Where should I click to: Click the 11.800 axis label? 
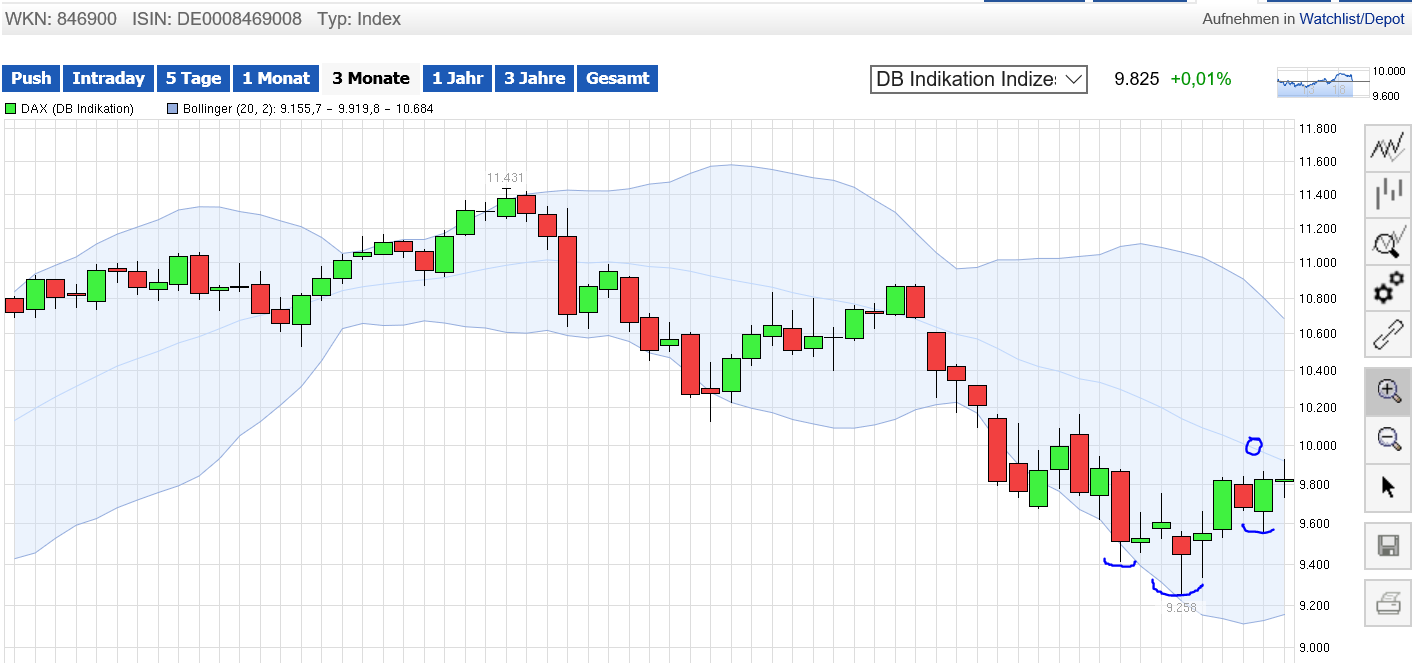pyautogui.click(x=1316, y=129)
